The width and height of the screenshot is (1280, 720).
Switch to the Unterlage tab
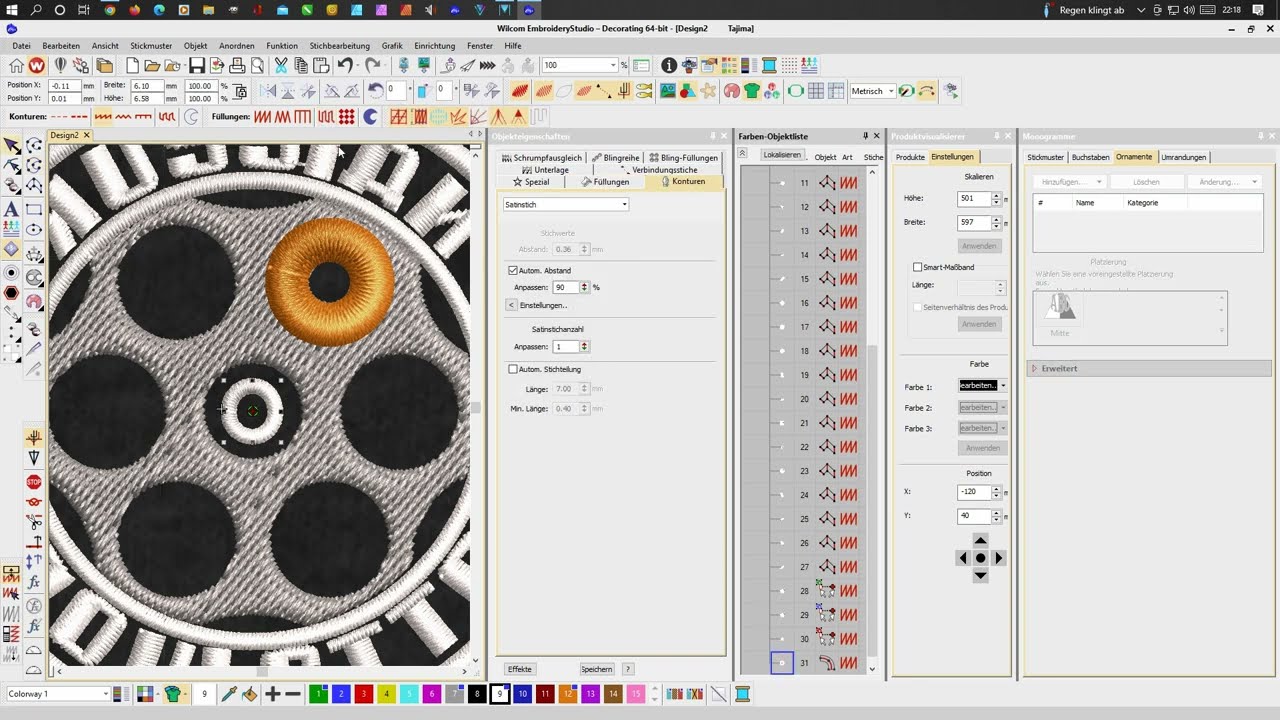pos(545,170)
